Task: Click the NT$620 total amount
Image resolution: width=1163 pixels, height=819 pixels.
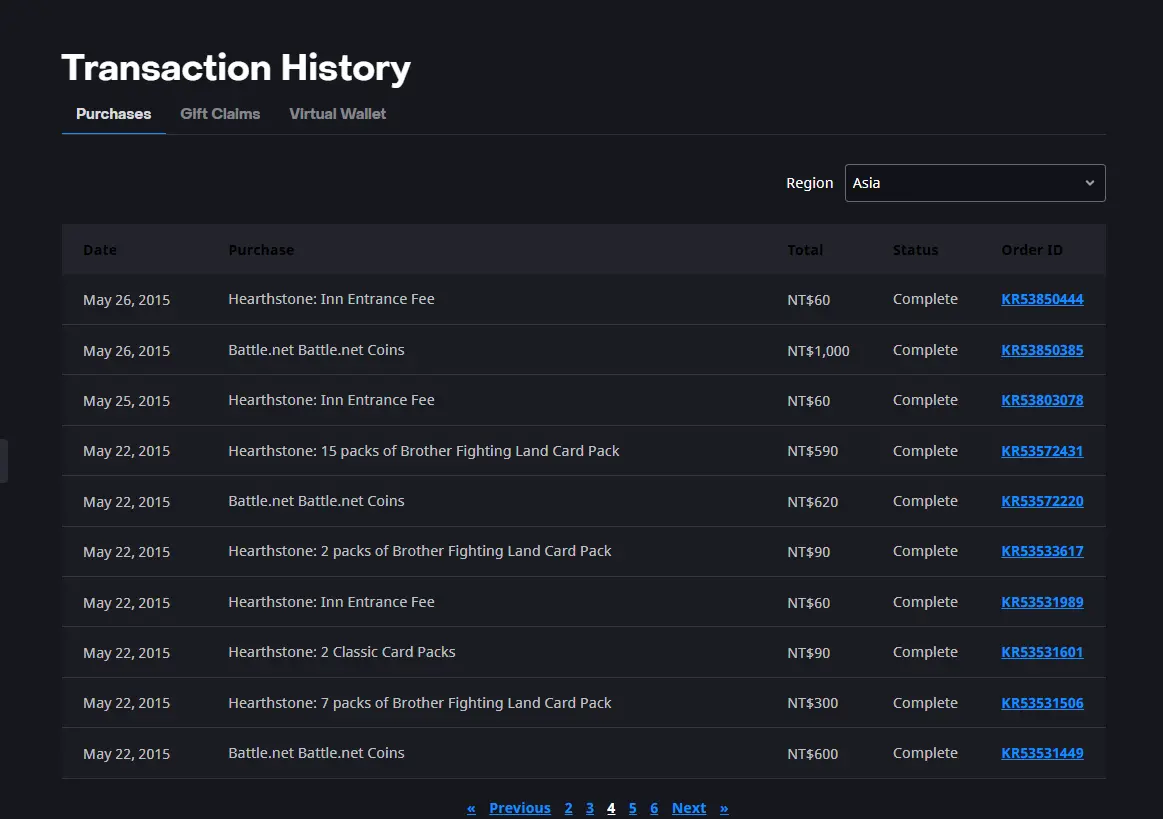Action: coord(812,502)
